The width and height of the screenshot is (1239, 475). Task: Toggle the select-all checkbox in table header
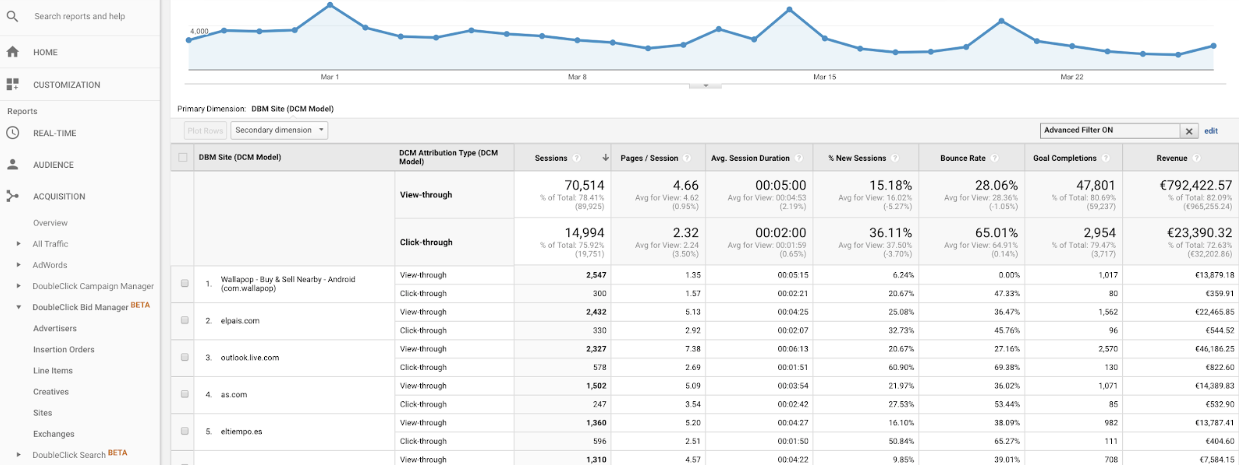point(182,158)
